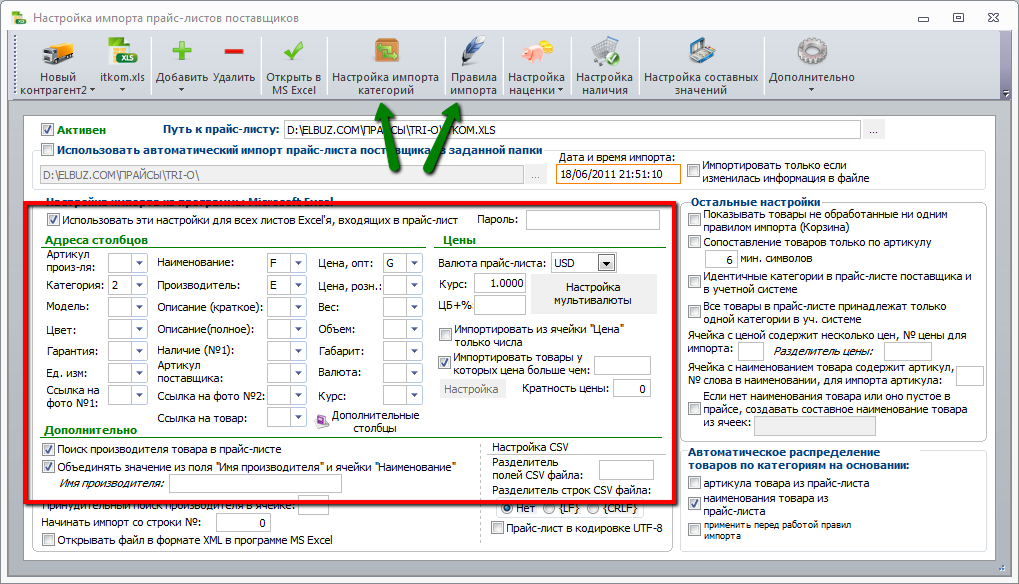
Task: Click Настройка наценки piggy bank icon
Action: click(537, 52)
